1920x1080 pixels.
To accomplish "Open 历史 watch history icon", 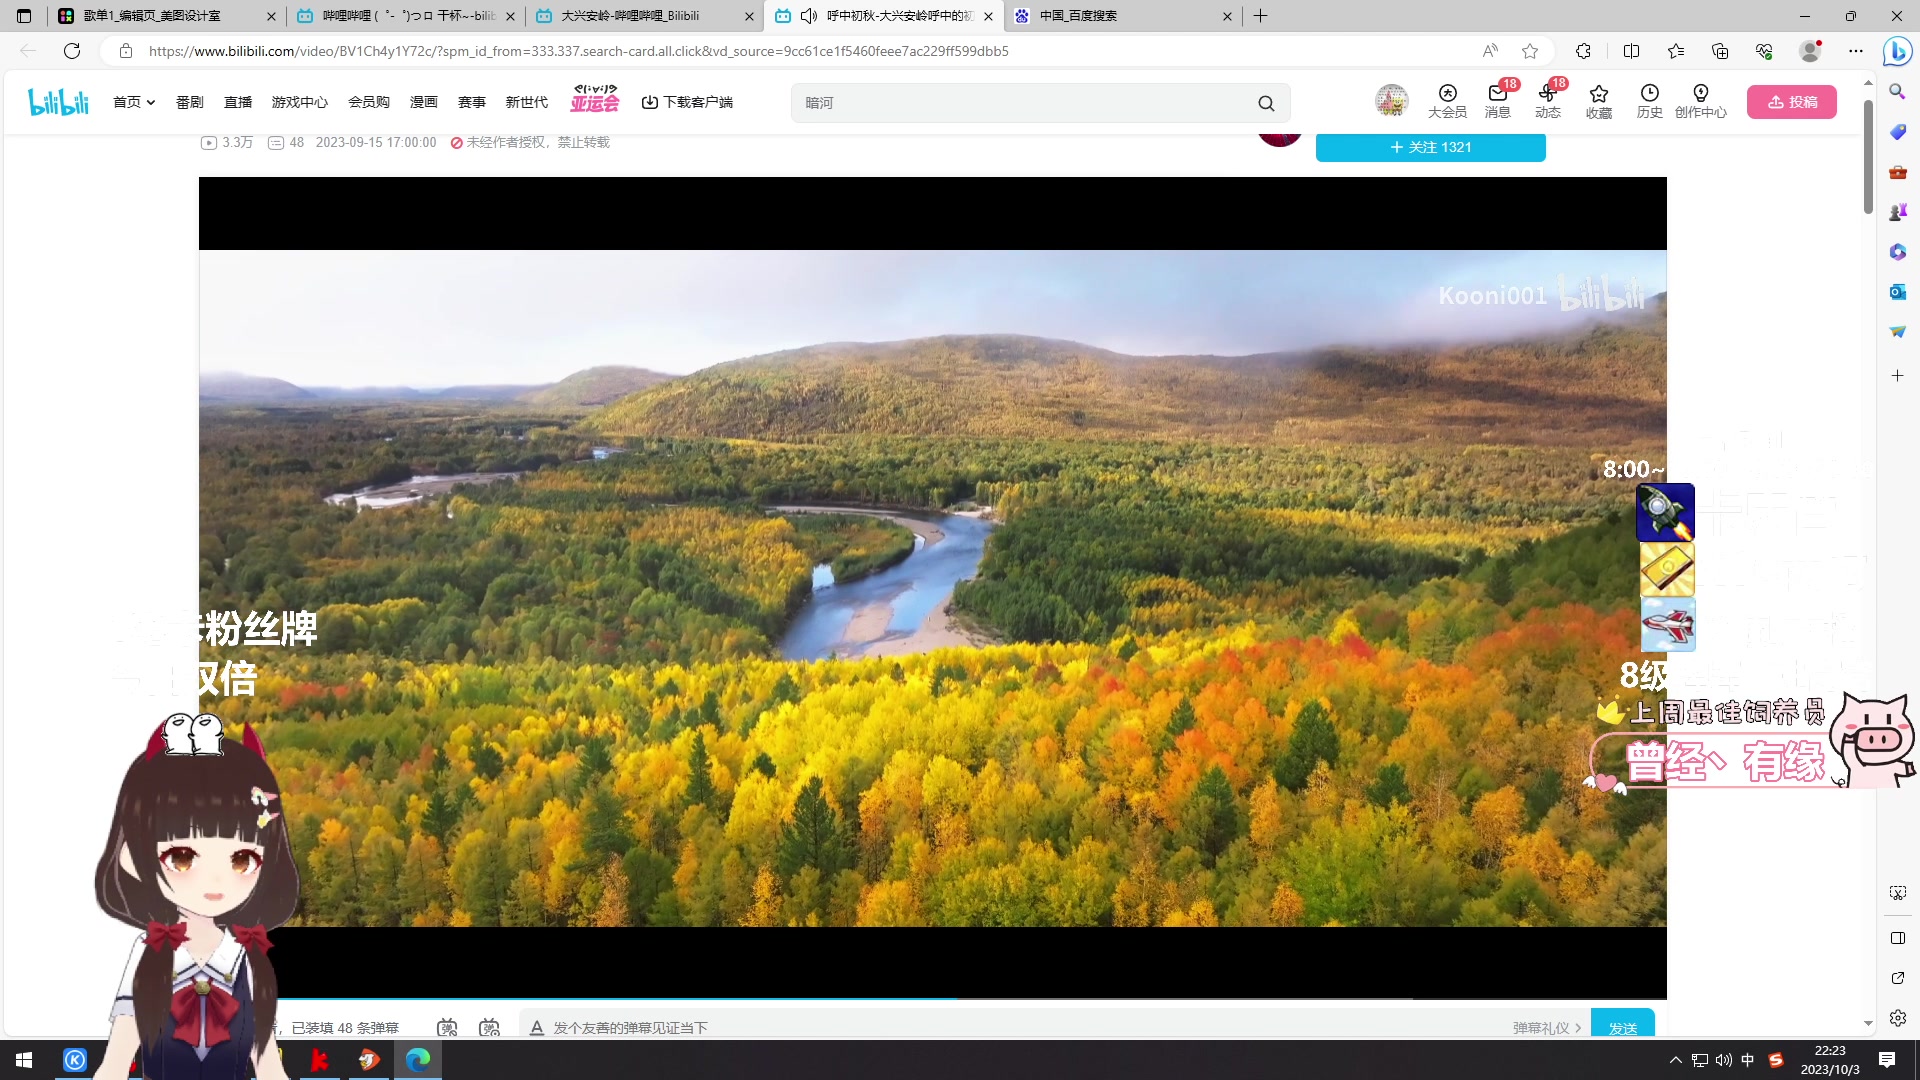I will [1650, 102].
